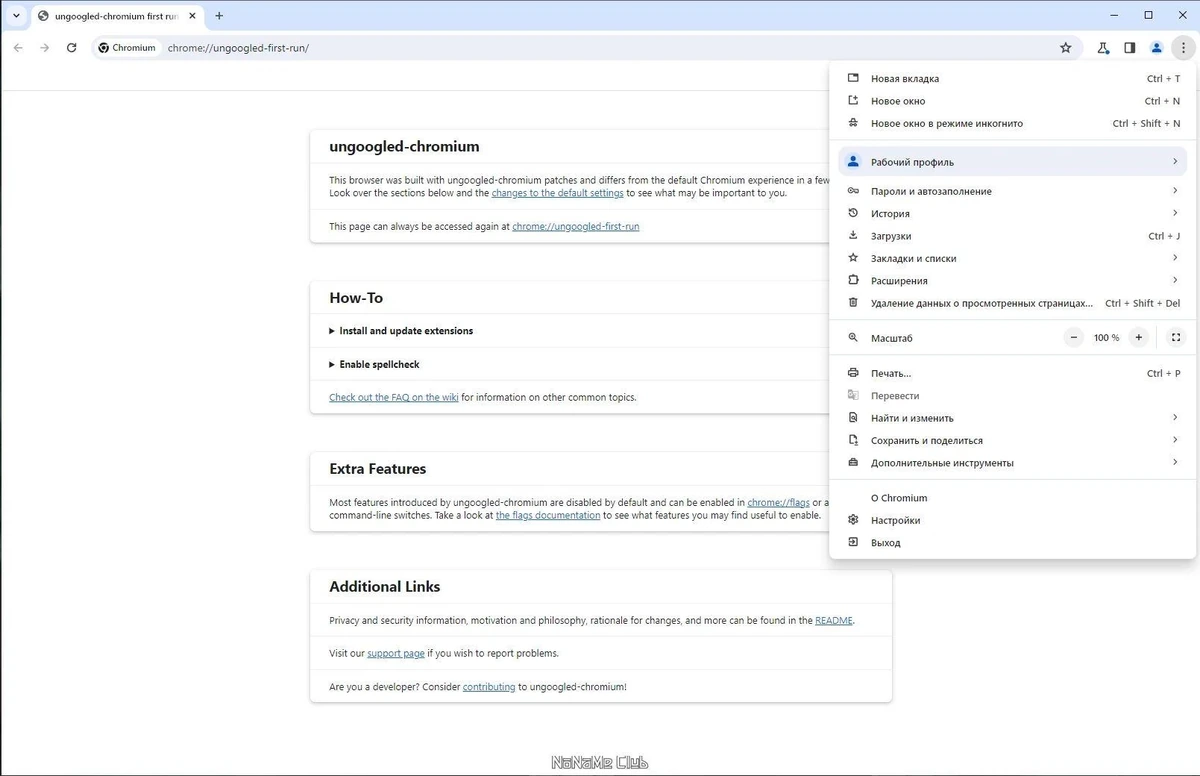Open the Chrome Labs flask icon
1200x776 pixels.
(x=1103, y=47)
